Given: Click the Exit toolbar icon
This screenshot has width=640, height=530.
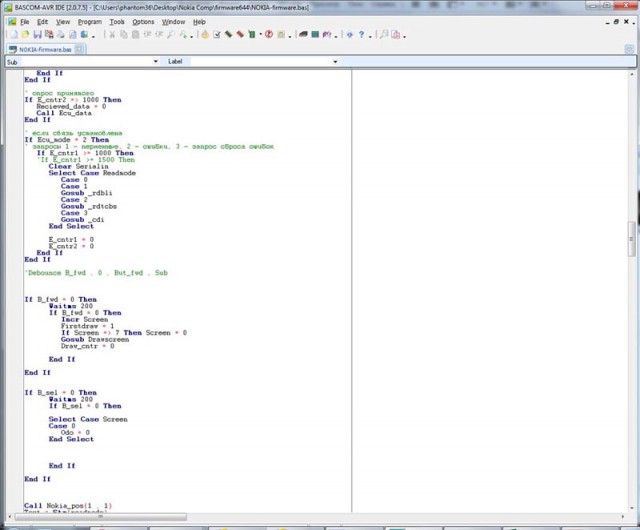Looking at the screenshot, I should [x=84, y=35].
